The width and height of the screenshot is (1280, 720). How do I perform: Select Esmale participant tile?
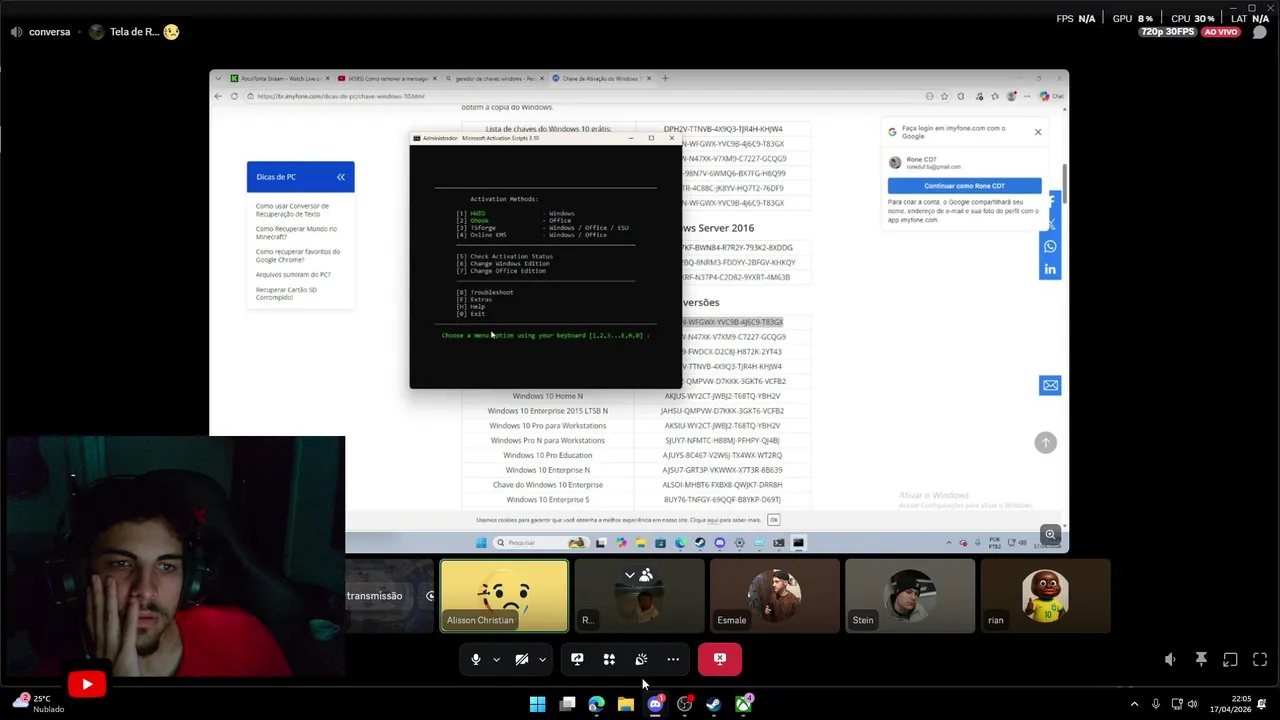coord(775,596)
